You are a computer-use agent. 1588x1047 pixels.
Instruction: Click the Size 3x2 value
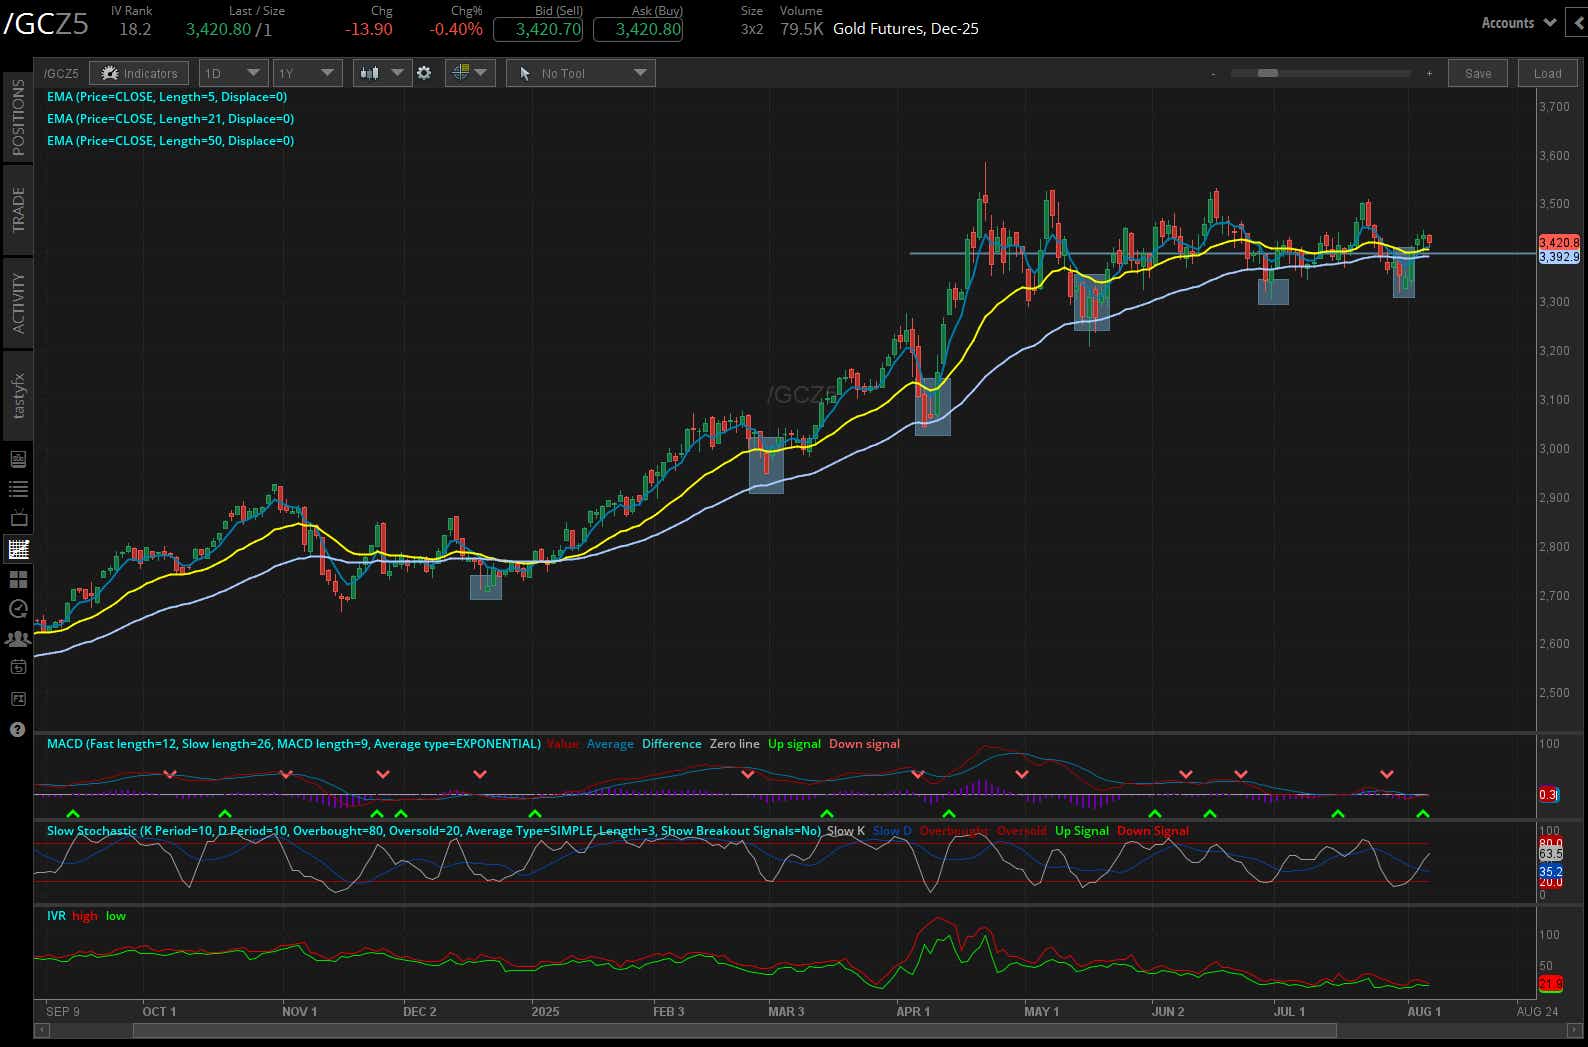point(752,29)
